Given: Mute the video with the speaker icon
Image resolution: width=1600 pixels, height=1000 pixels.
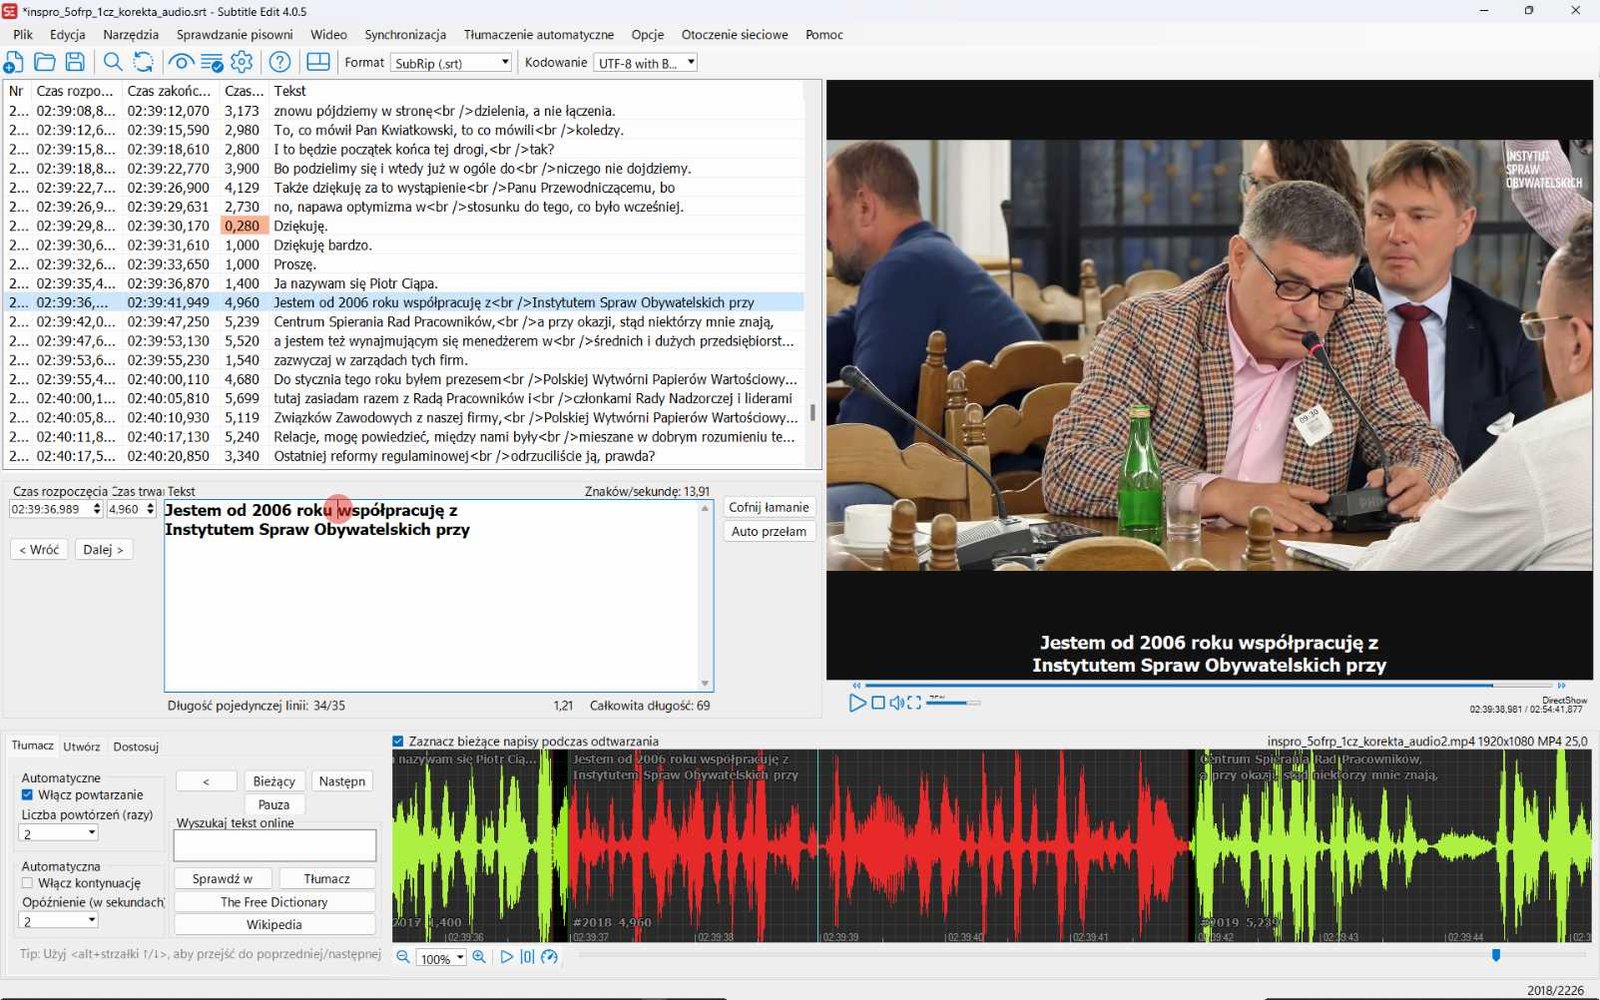Looking at the screenshot, I should tap(897, 703).
